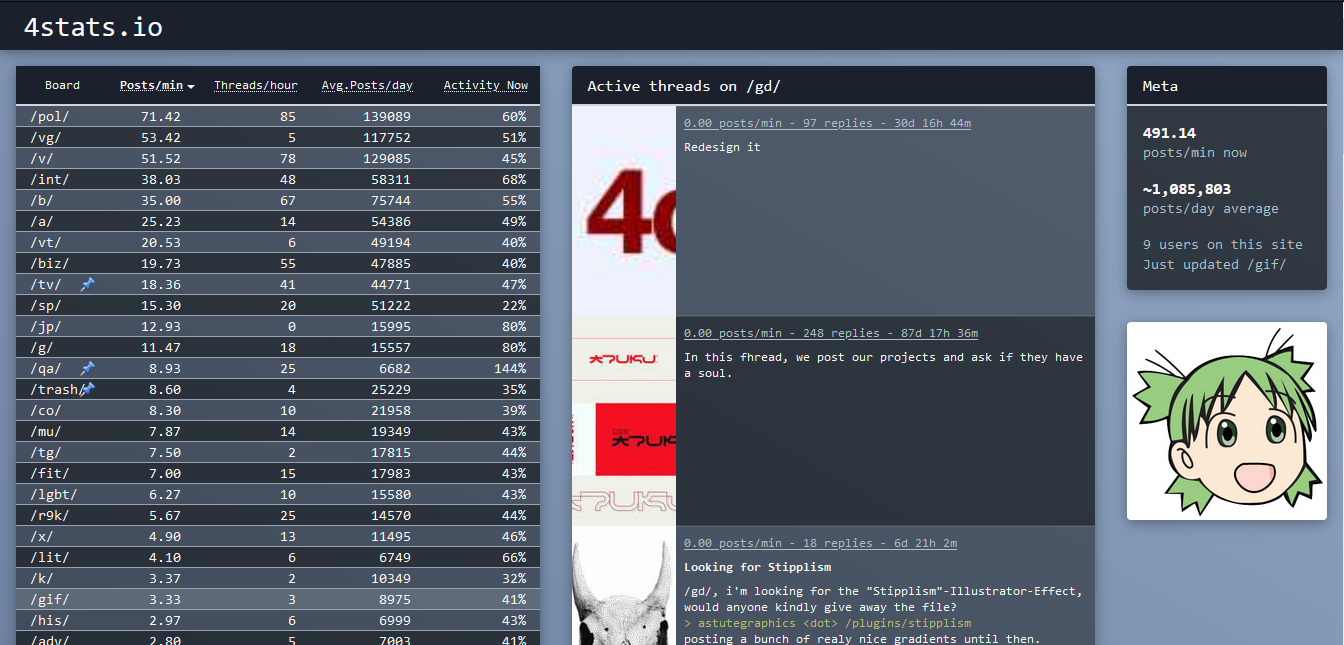
Task: Sort the table by Threads/hour
Action: [x=255, y=86]
